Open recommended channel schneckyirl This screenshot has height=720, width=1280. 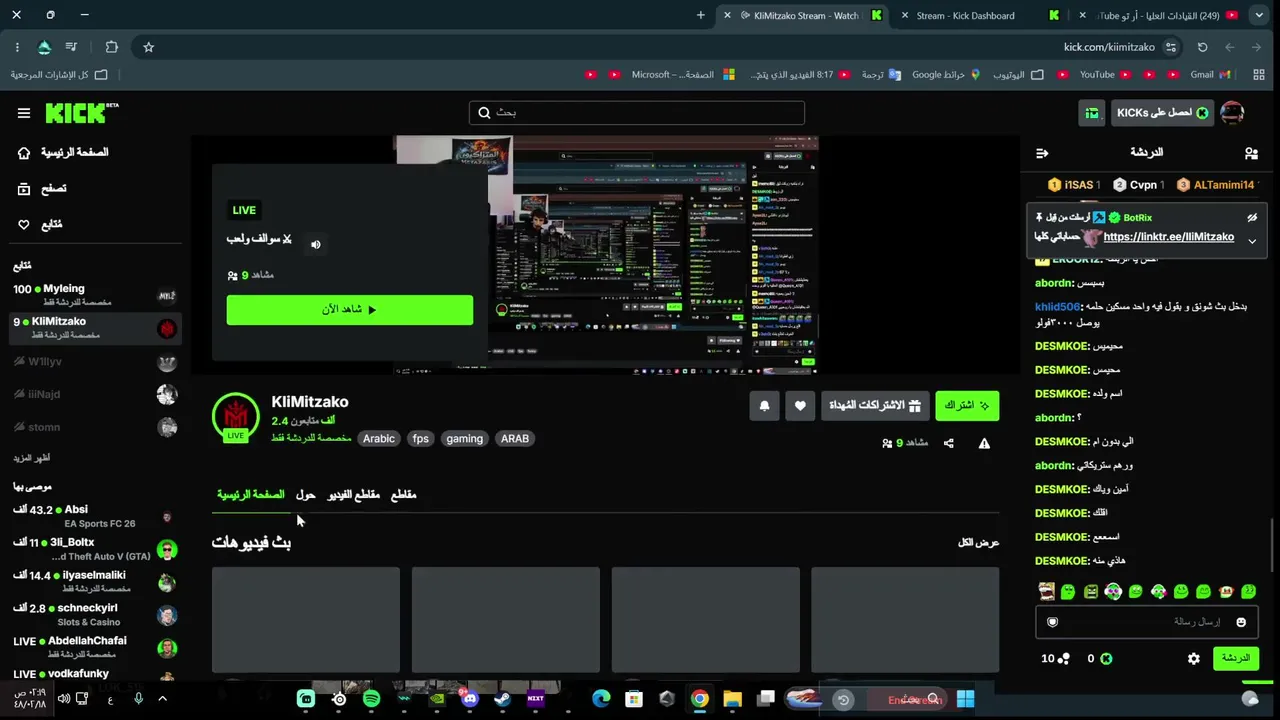95,615
